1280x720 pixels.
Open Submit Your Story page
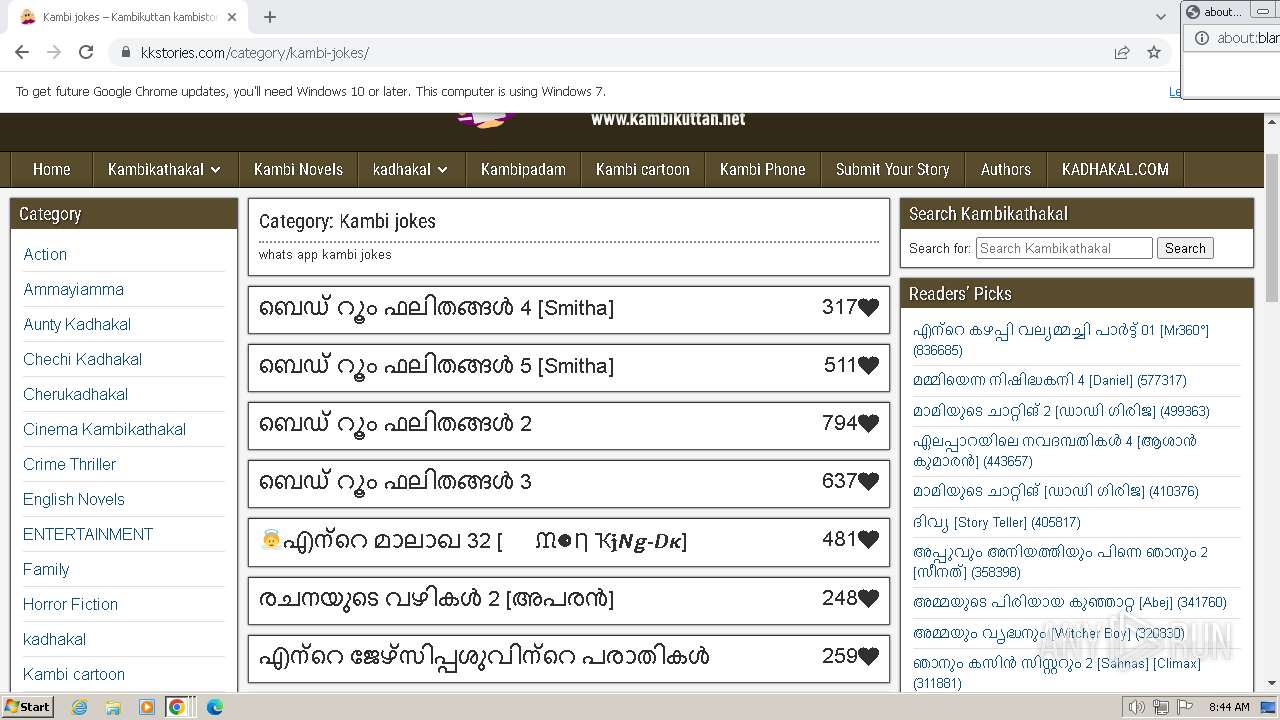(x=893, y=169)
